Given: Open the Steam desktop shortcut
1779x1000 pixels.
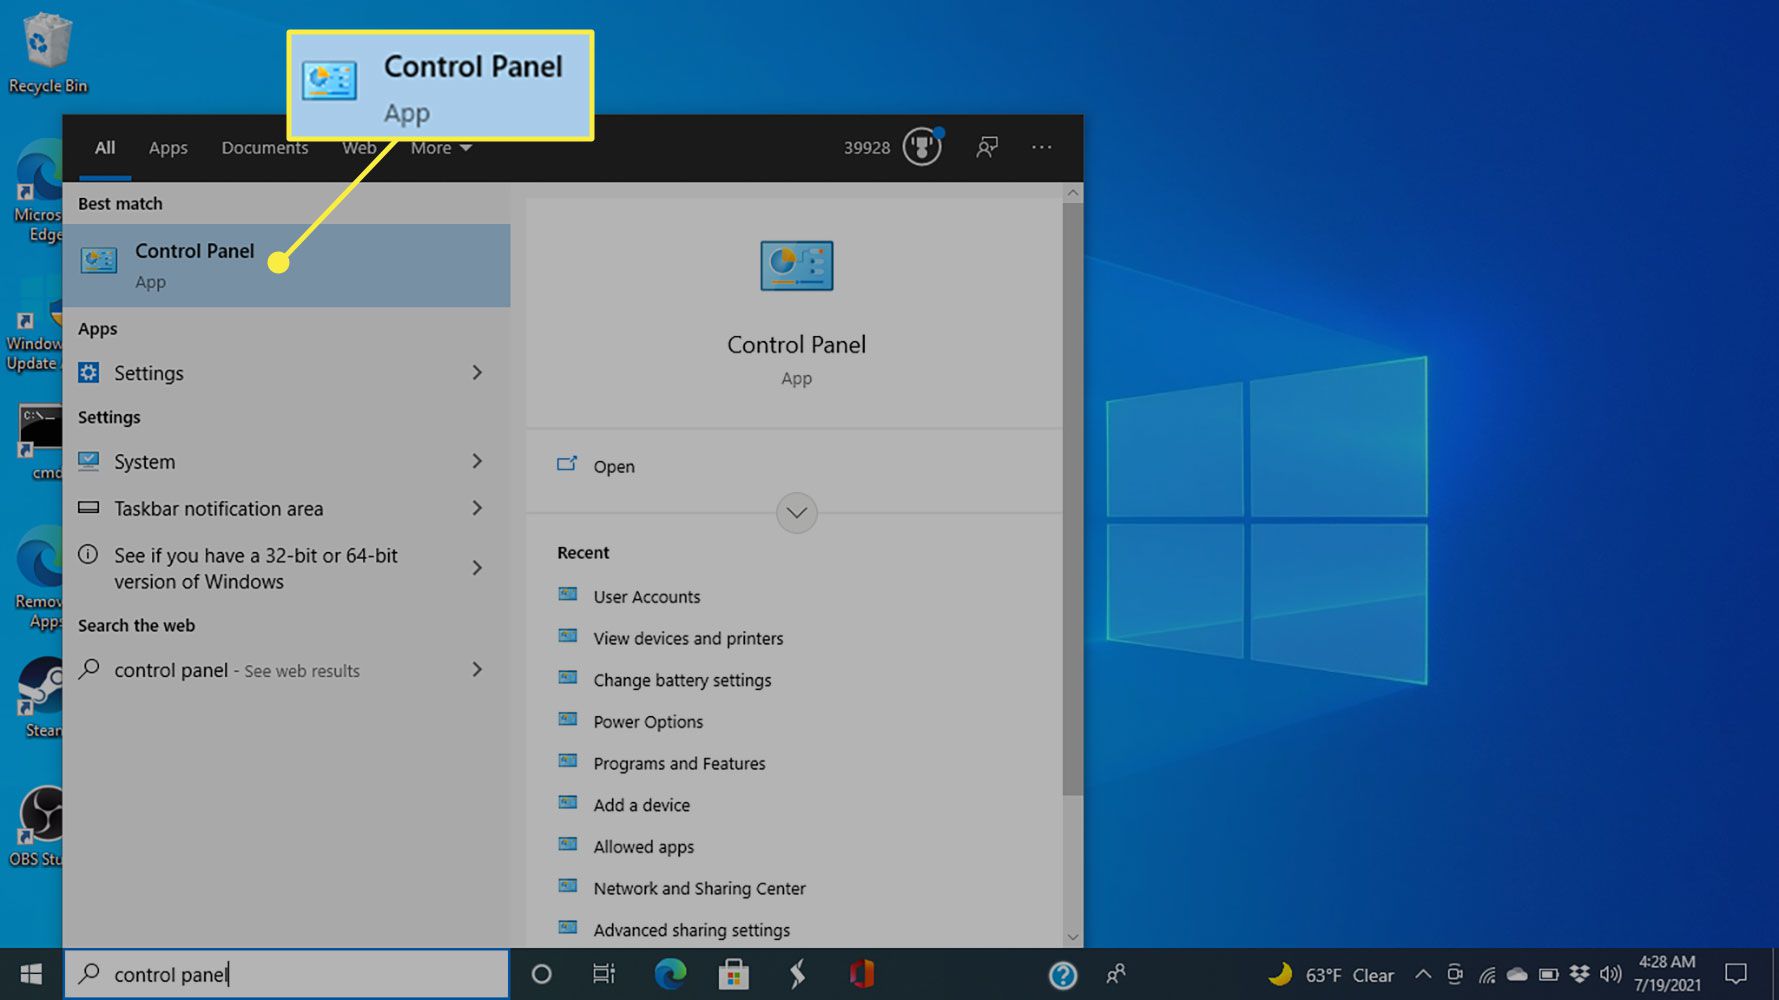Looking at the screenshot, I should point(40,698).
